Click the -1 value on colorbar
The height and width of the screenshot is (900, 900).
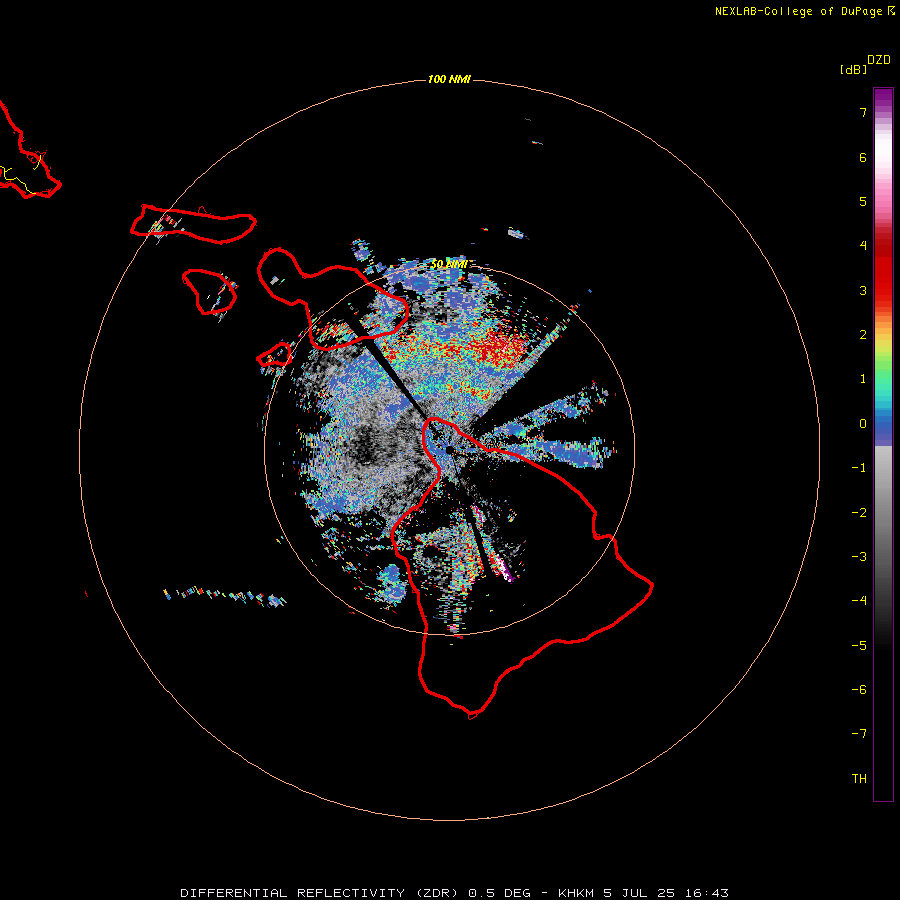point(859,468)
